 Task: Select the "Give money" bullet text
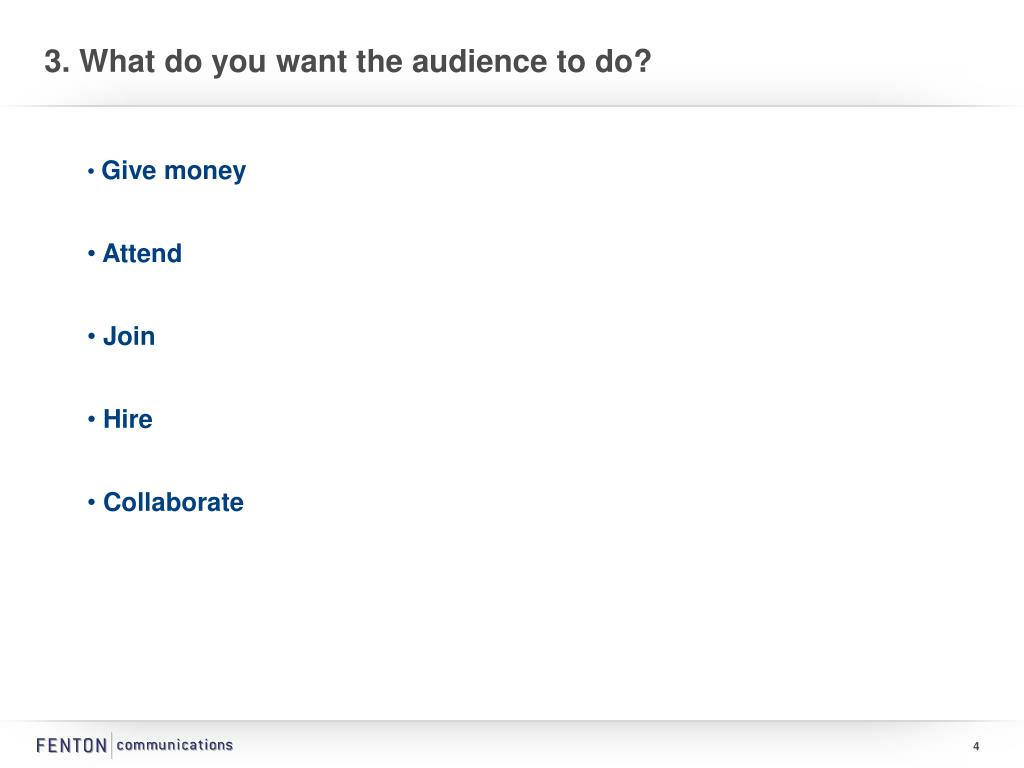coord(174,171)
